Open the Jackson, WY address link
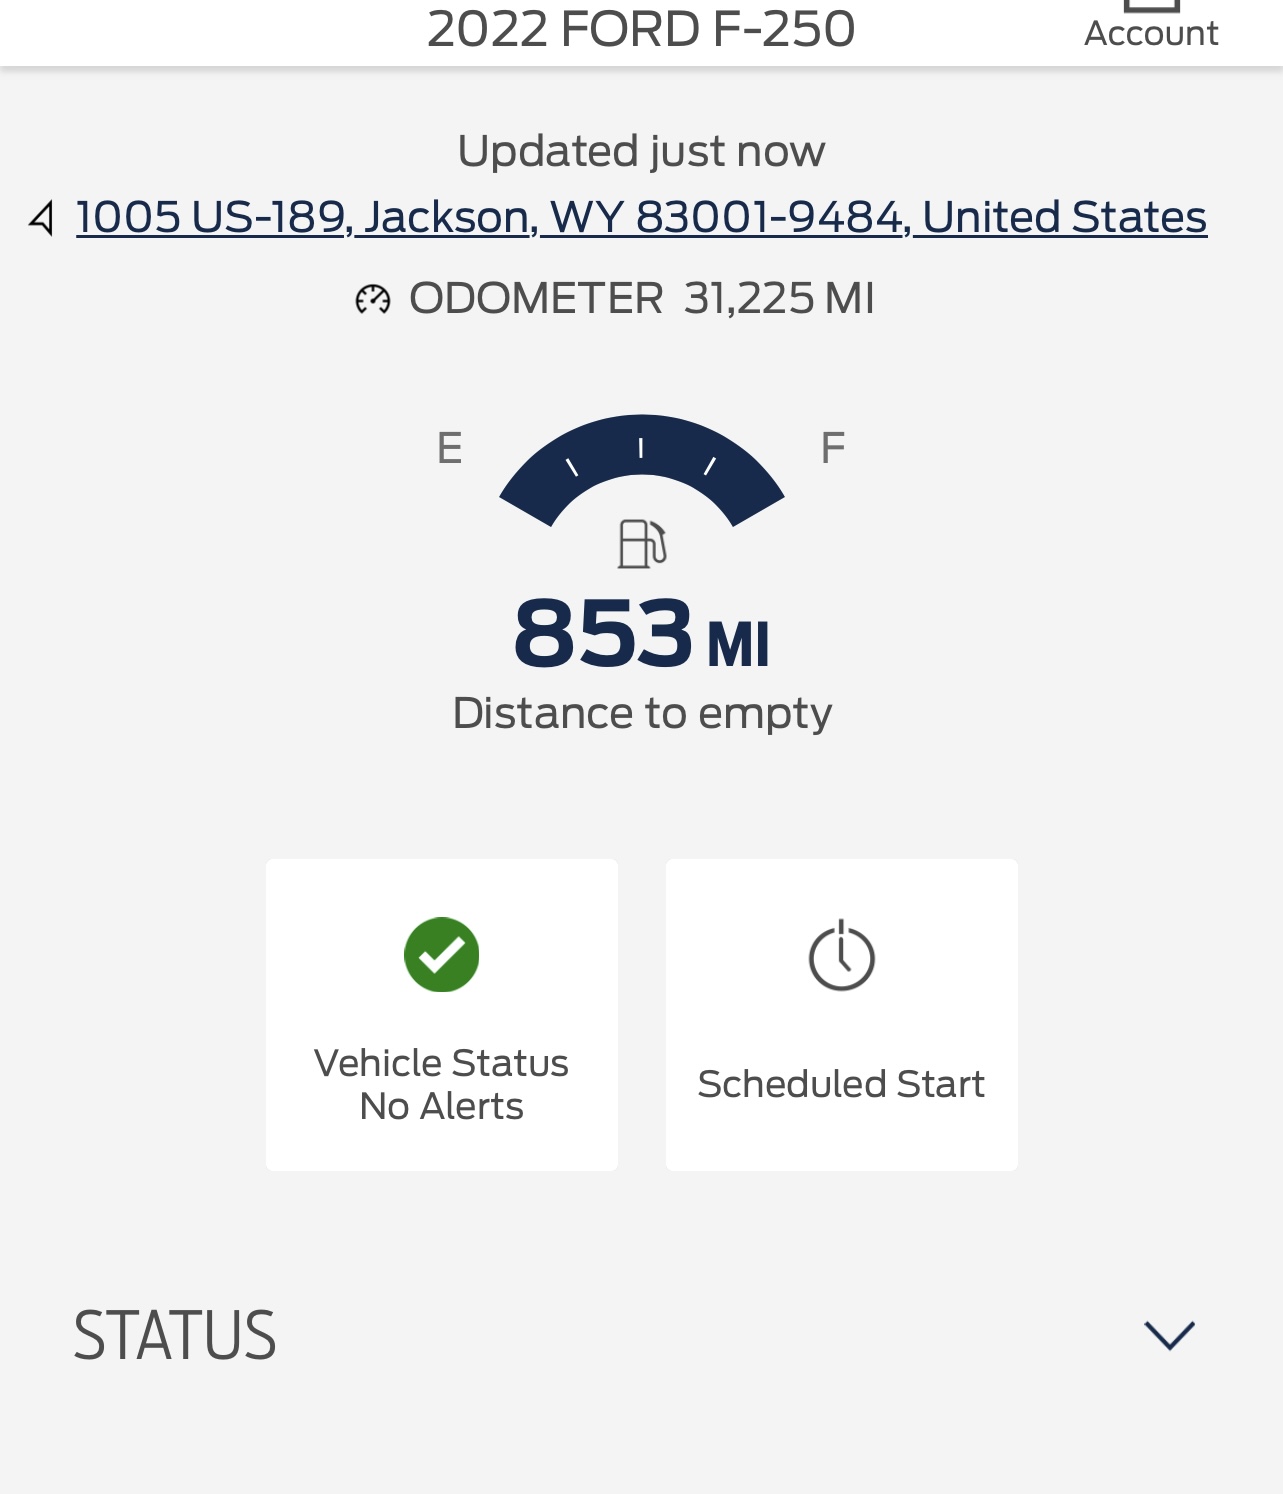Screen dimensions: 1283x1494 641,217
